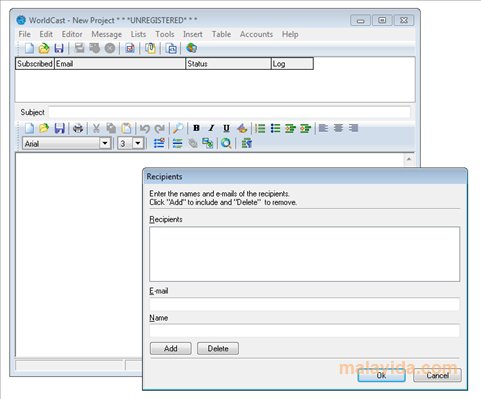
Task: Open the Arial font dropdown
Action: (105, 144)
